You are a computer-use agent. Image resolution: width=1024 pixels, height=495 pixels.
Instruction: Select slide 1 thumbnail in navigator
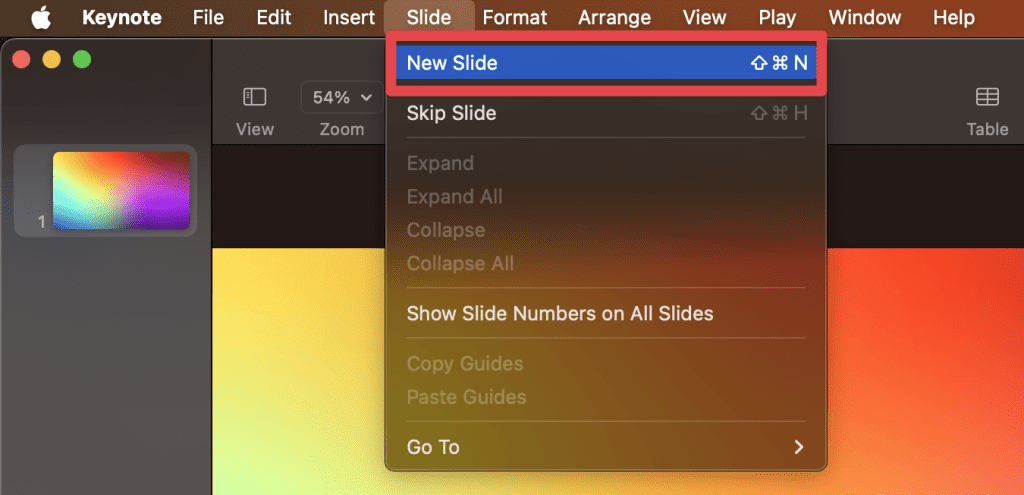[121, 191]
